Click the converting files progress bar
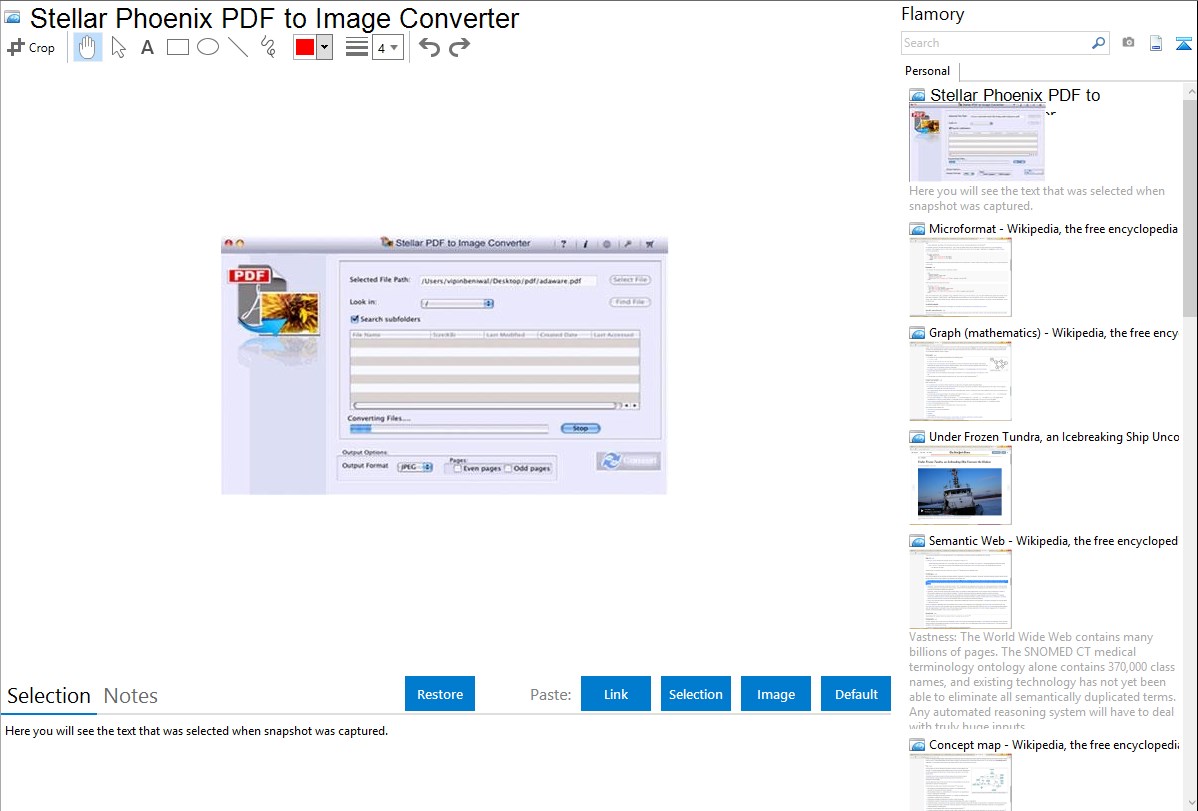This screenshot has width=1198, height=811. [449, 430]
